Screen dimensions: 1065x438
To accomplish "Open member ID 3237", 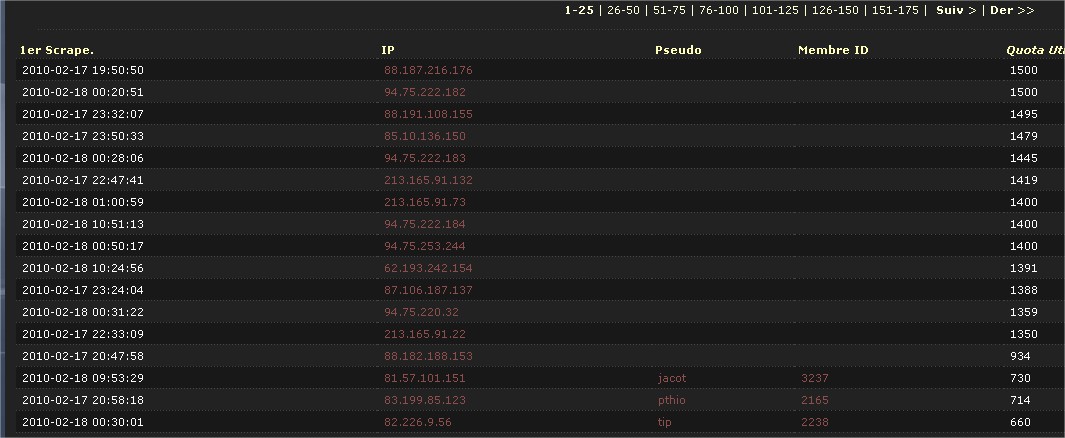I will tap(814, 378).
